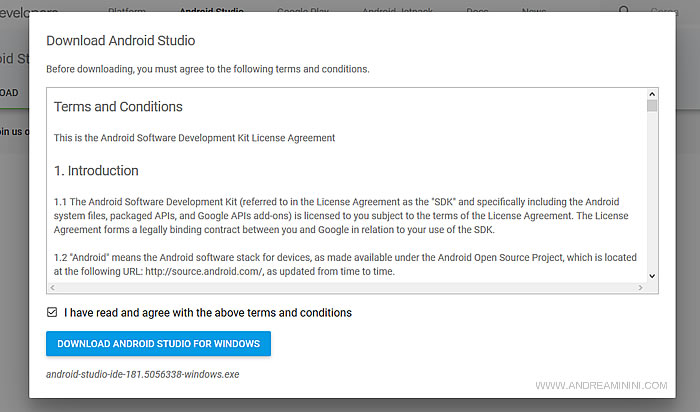Click the file name android-studio-ide-181.5056338-windows.exe

point(142,374)
